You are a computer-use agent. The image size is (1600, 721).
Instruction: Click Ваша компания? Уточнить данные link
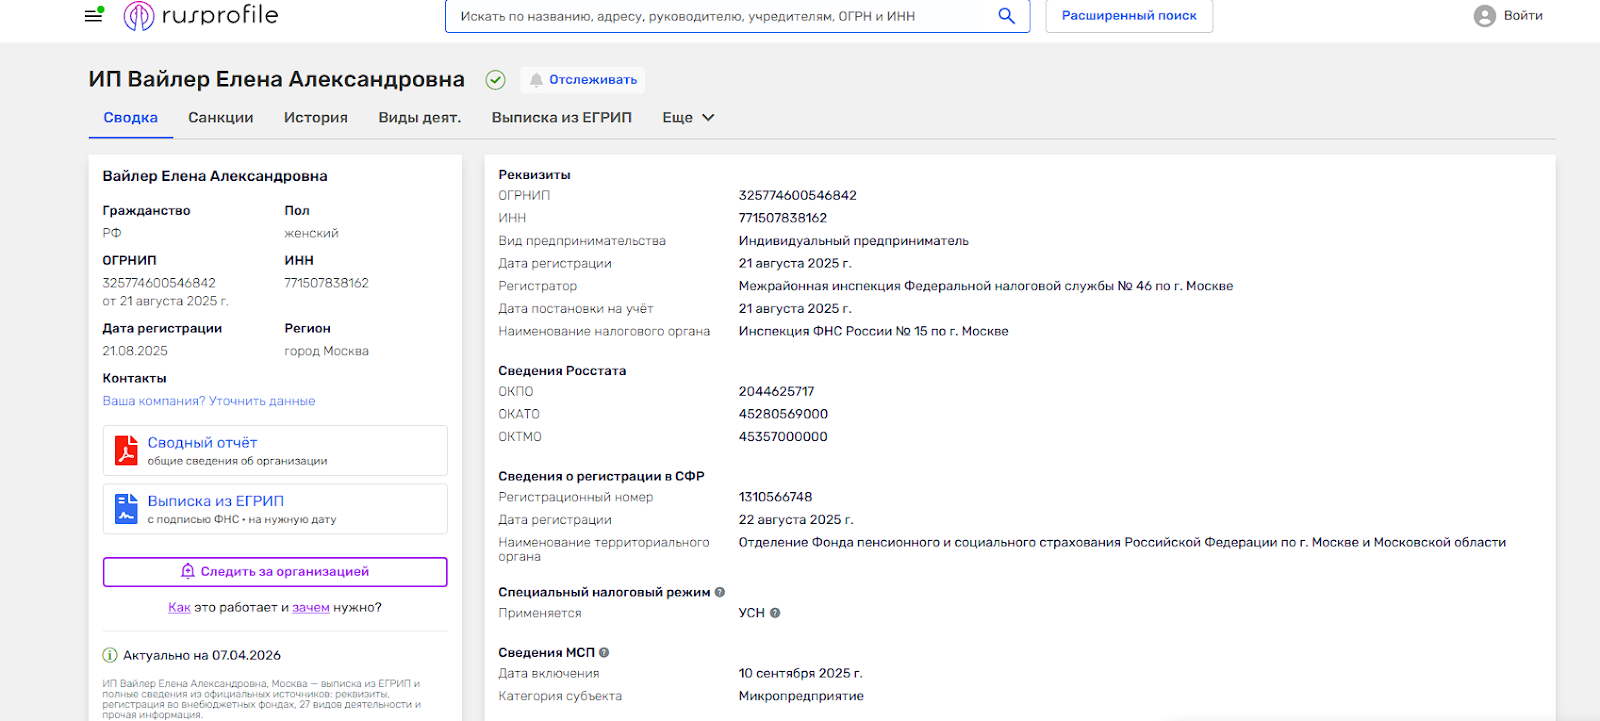[x=209, y=401]
